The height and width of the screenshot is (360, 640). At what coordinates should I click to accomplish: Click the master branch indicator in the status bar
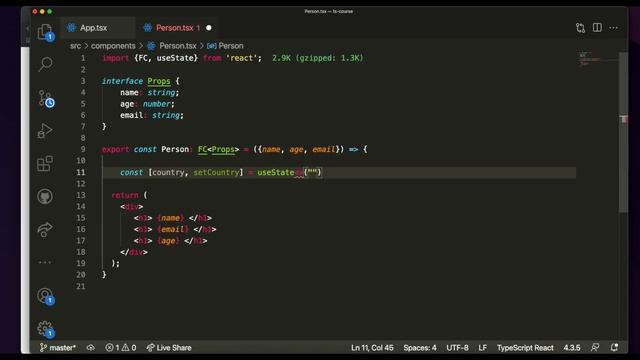pyautogui.click(x=58, y=348)
